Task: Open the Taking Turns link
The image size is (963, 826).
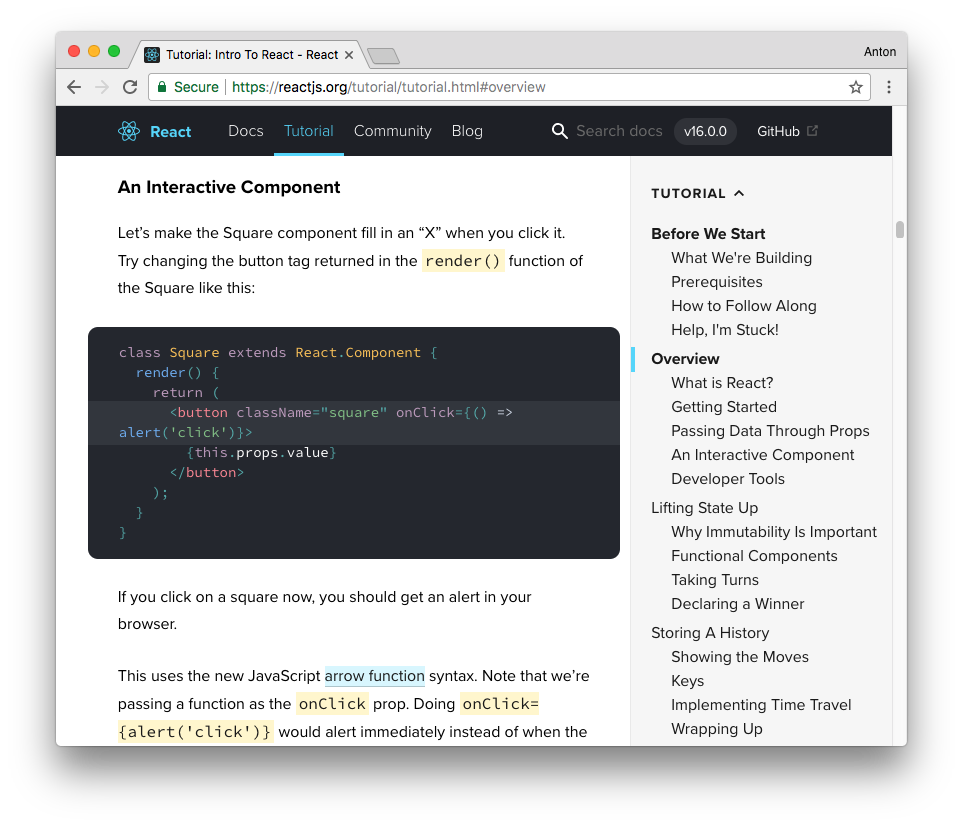Action: tap(715, 579)
